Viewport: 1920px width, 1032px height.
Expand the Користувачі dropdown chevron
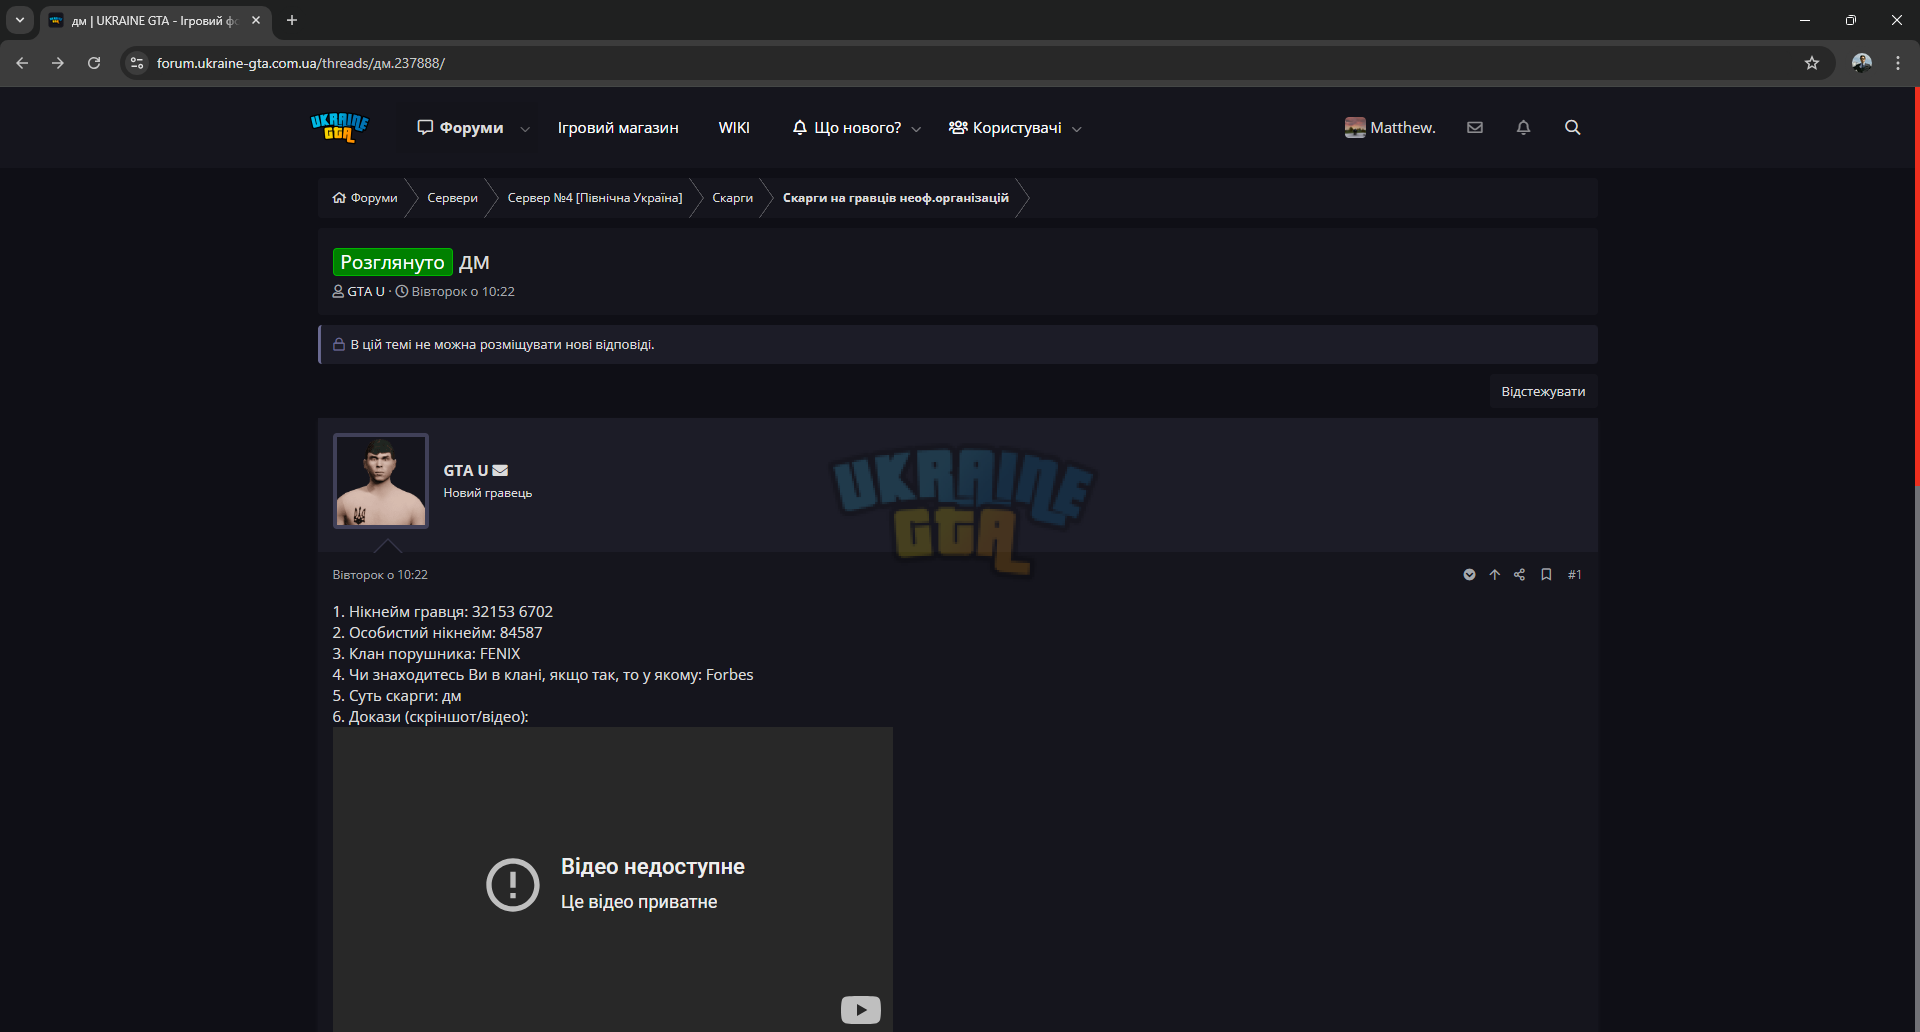point(1077,129)
